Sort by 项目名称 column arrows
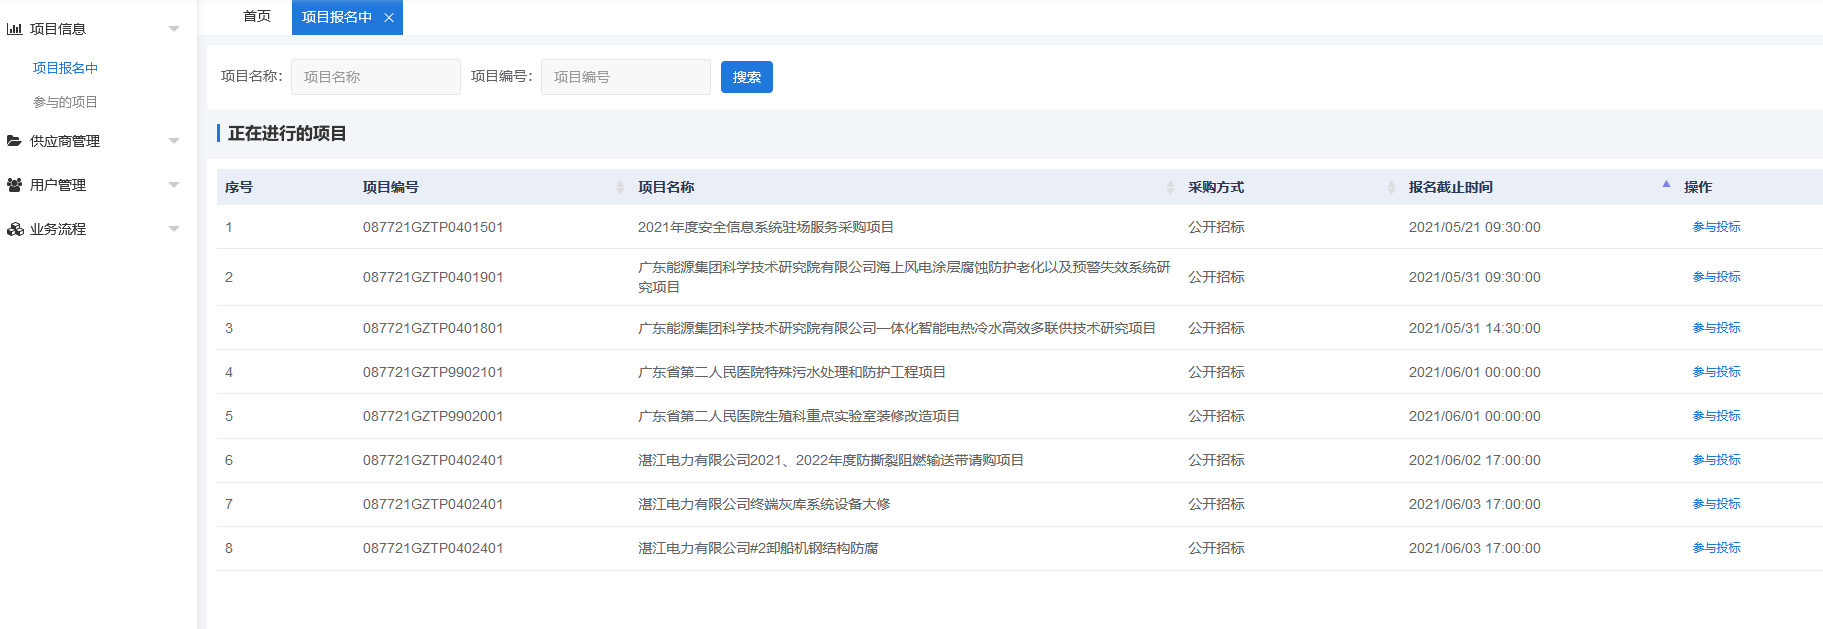The image size is (1823, 629). point(1170,187)
